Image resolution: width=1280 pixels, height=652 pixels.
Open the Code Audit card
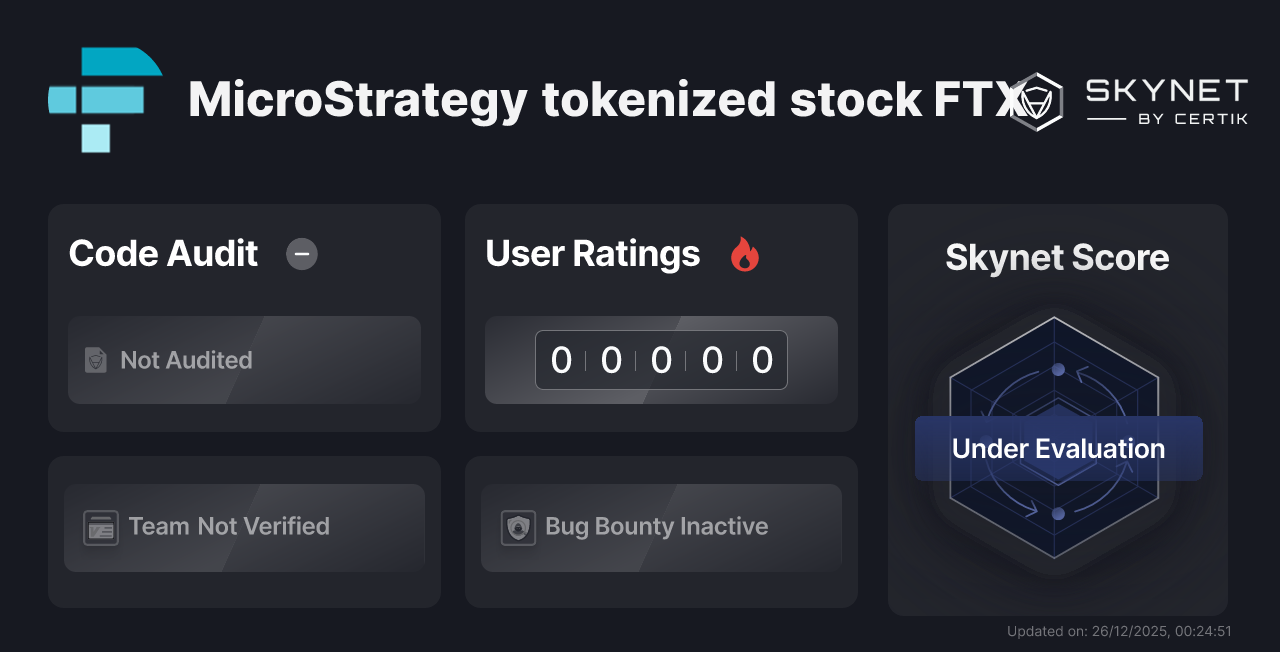[244, 318]
